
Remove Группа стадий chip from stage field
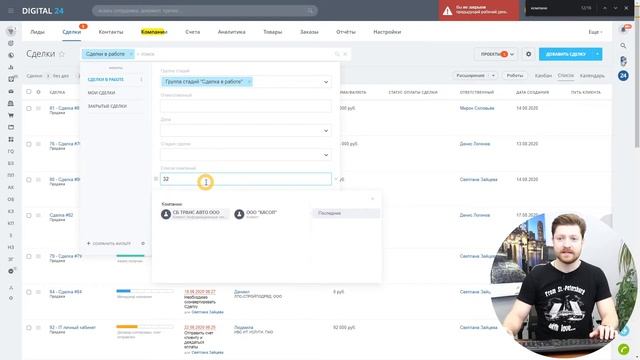click(249, 82)
